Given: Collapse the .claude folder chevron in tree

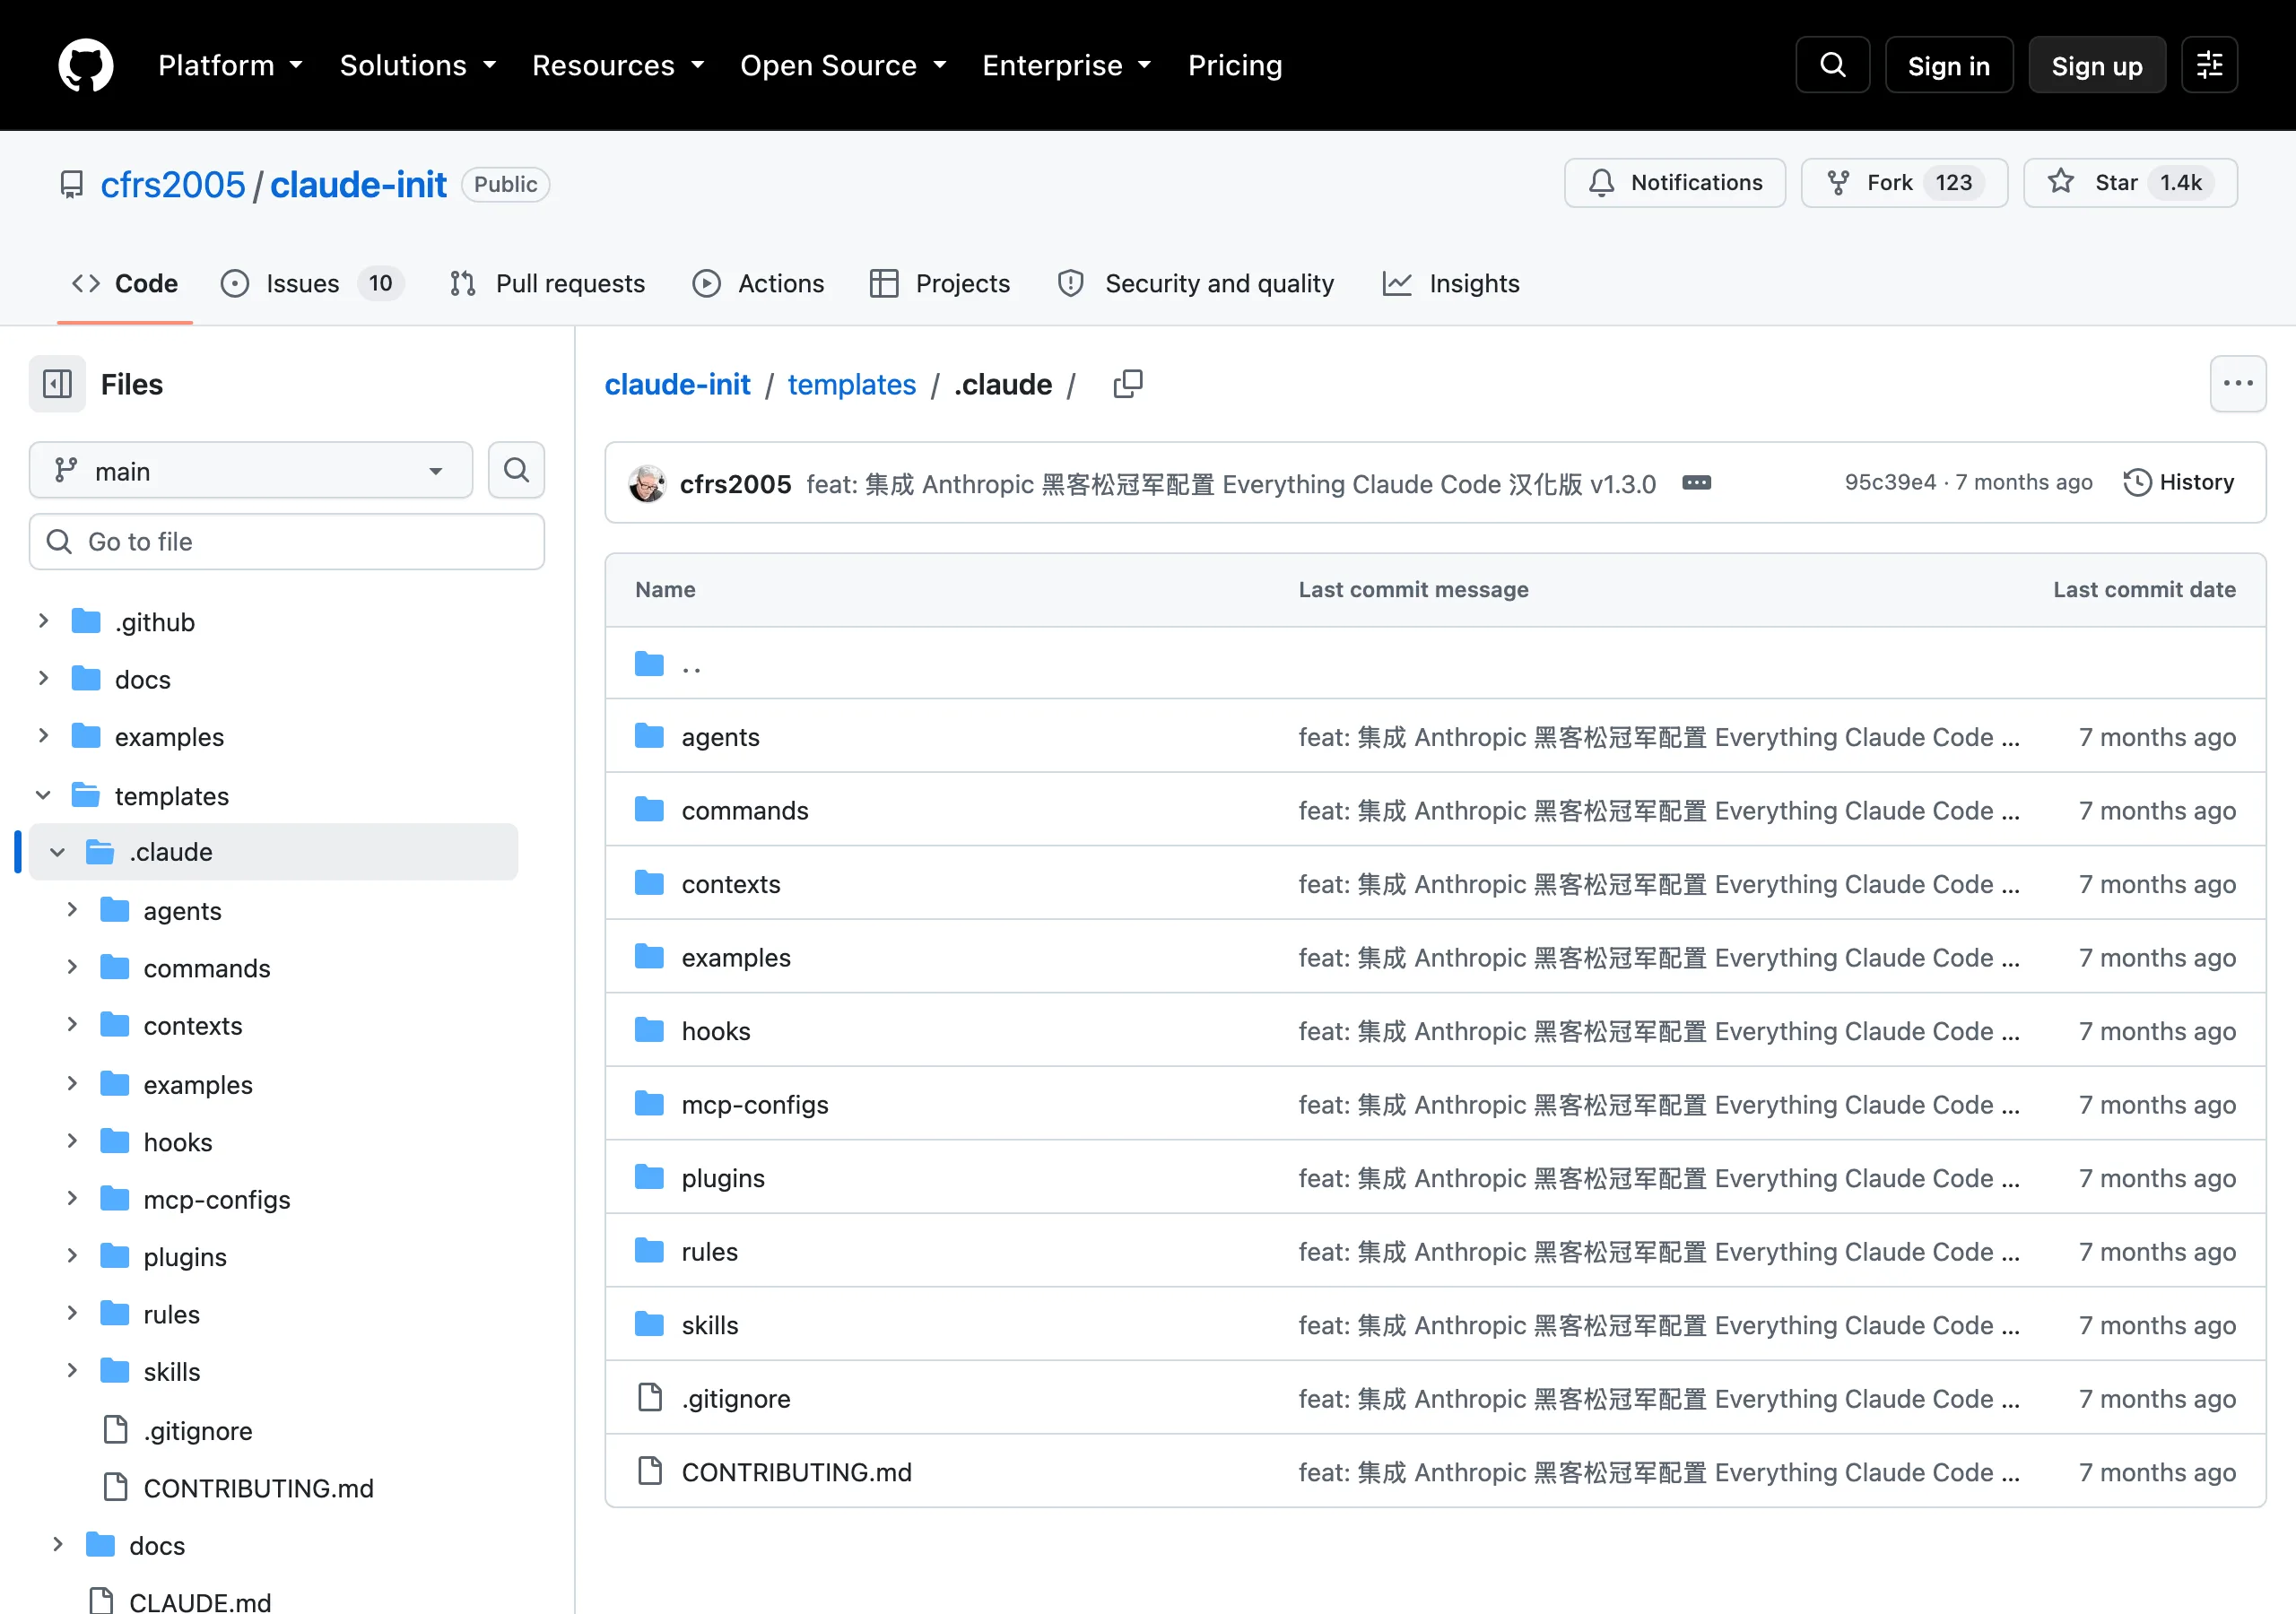Looking at the screenshot, I should coord(57,852).
